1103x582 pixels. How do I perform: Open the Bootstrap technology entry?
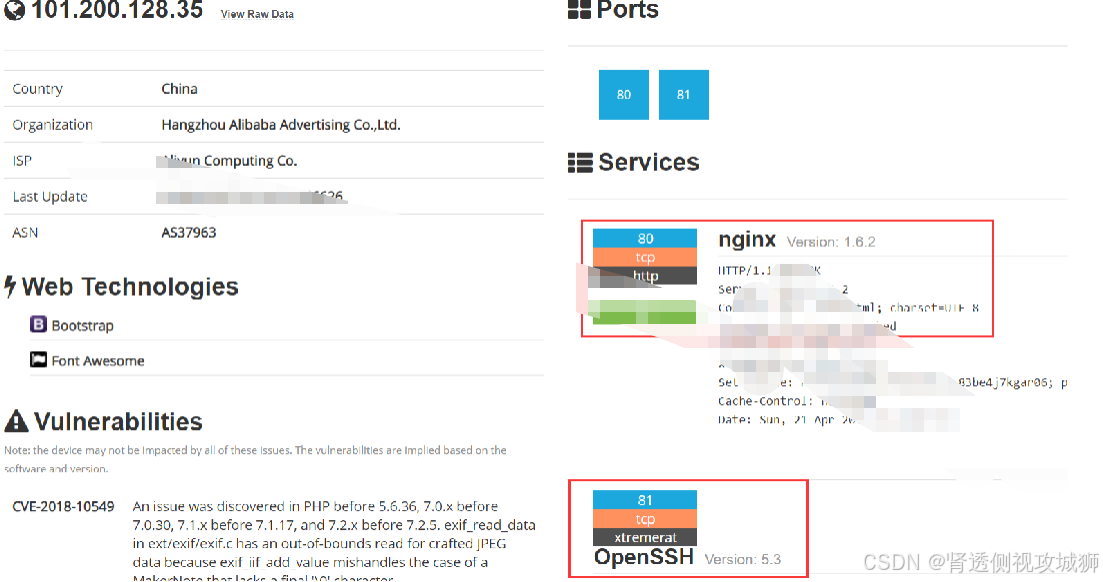coord(82,326)
